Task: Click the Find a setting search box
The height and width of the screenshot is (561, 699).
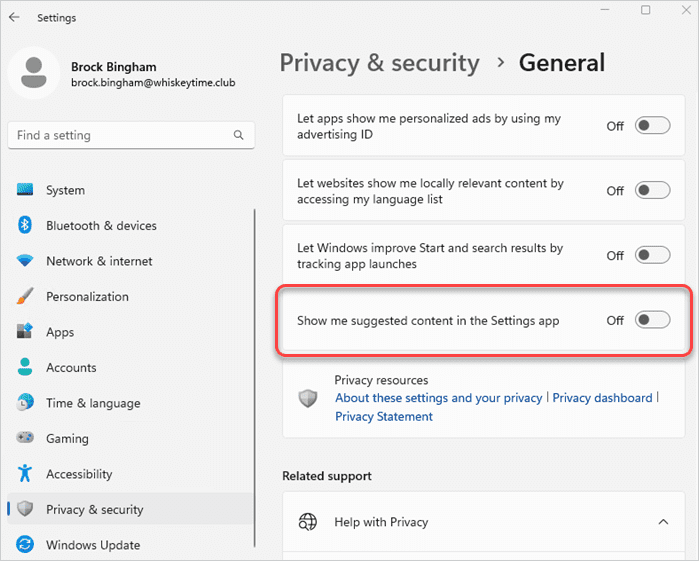Action: pos(120,135)
